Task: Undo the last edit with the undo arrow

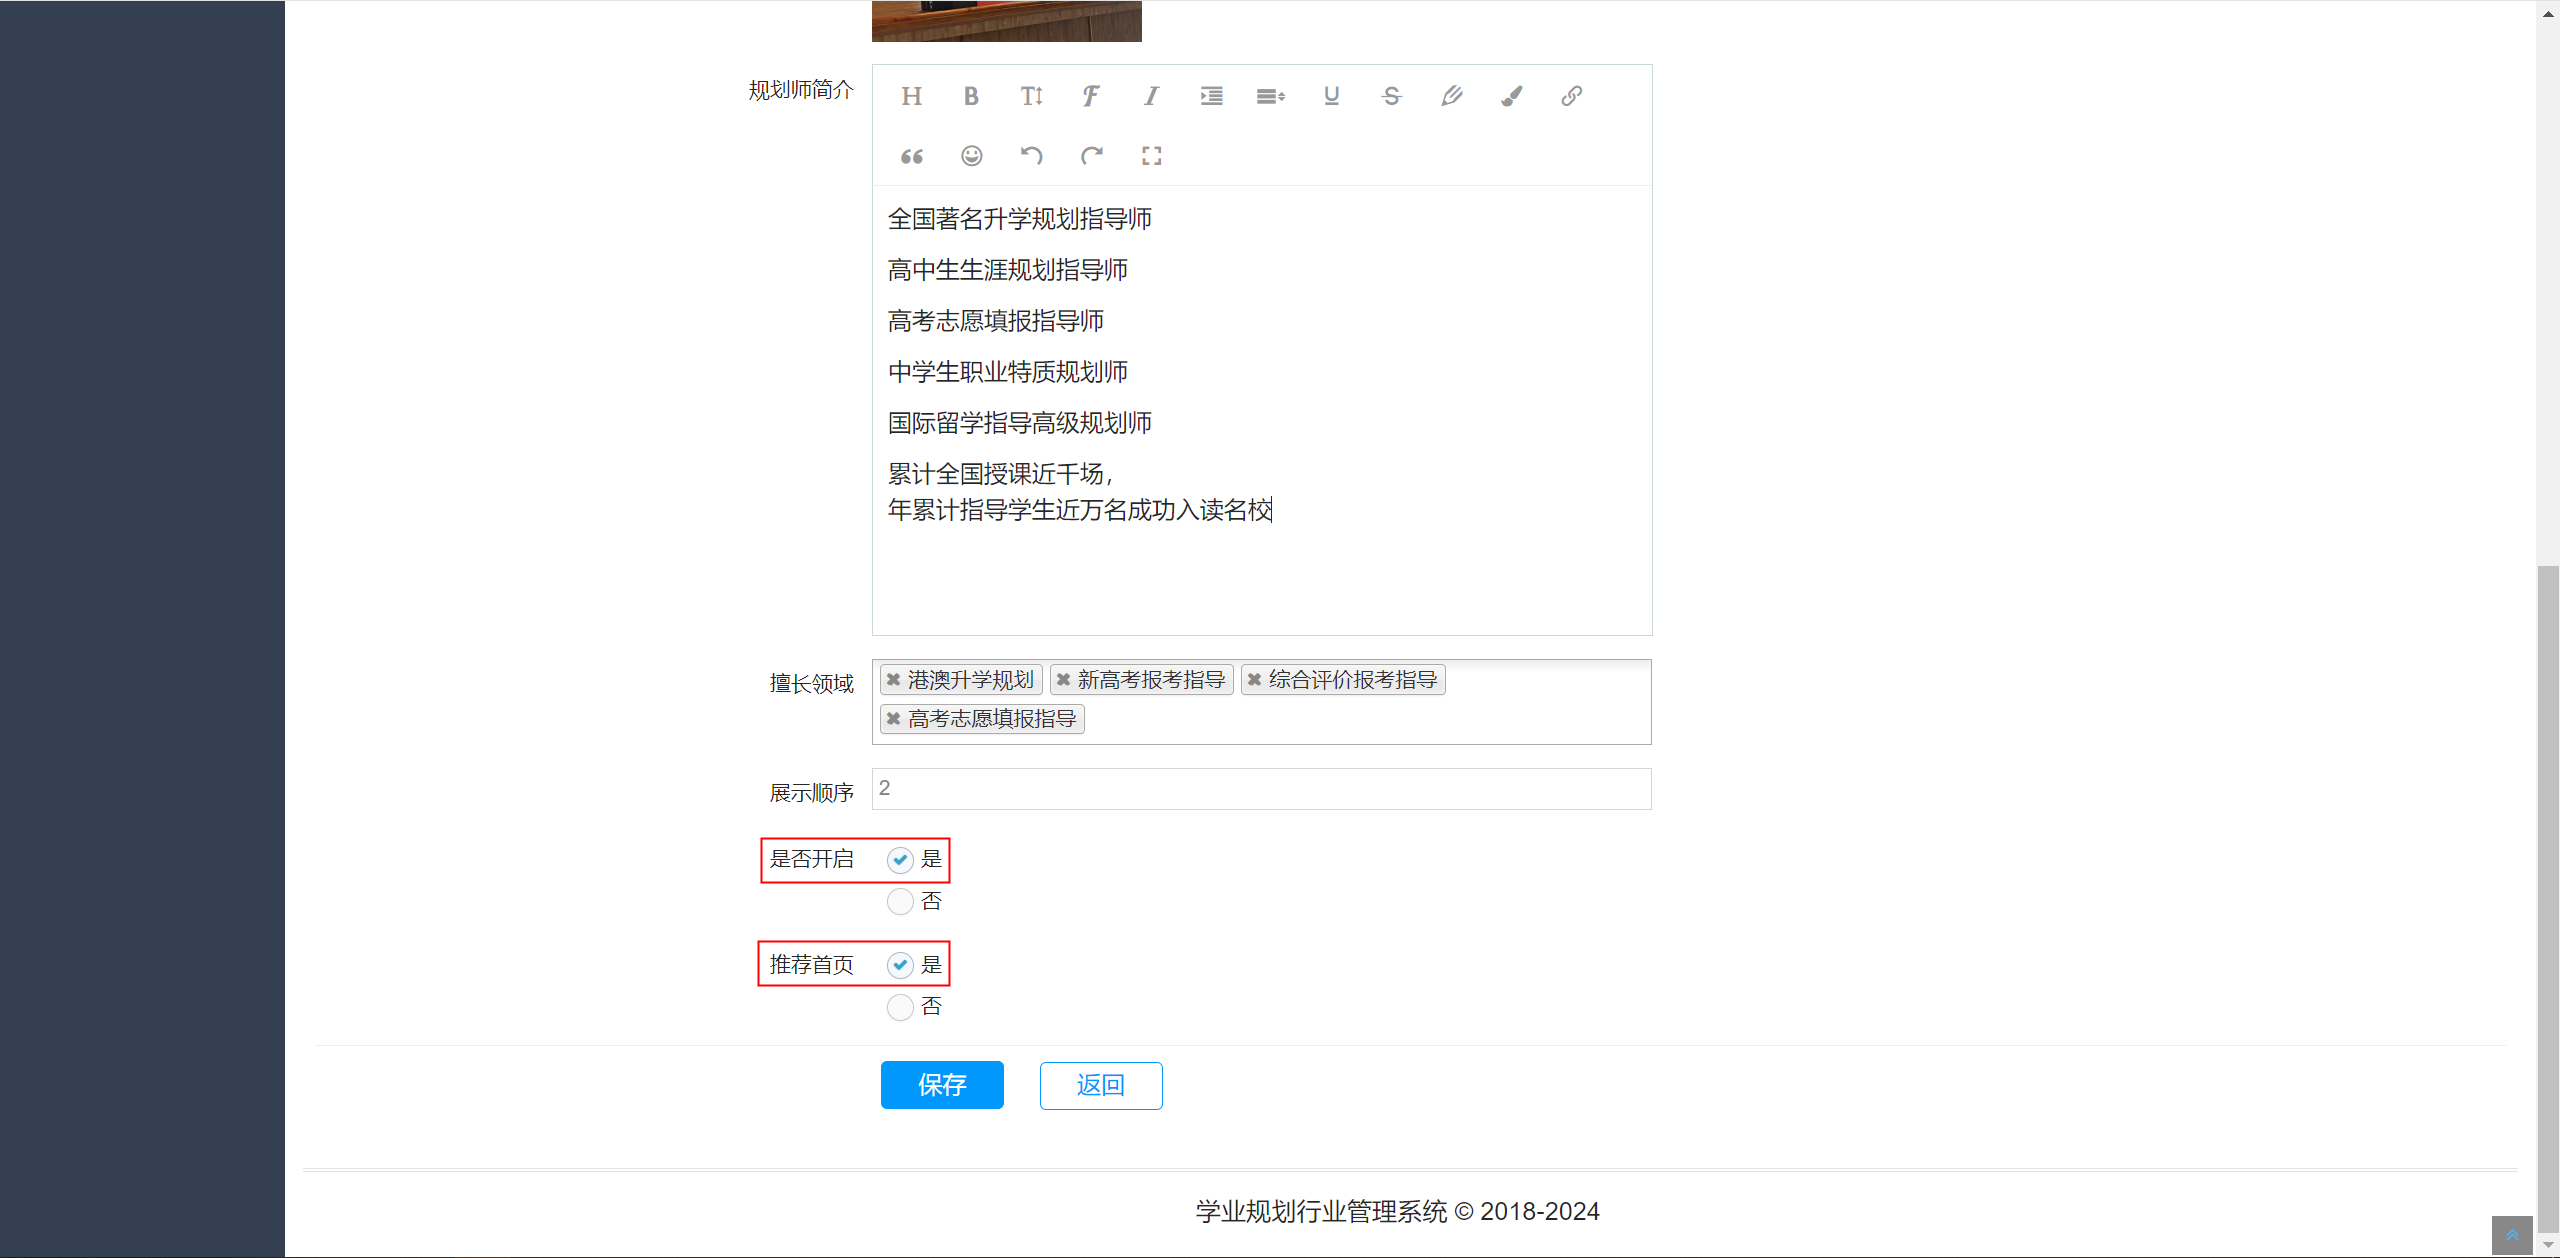Action: [x=1031, y=155]
